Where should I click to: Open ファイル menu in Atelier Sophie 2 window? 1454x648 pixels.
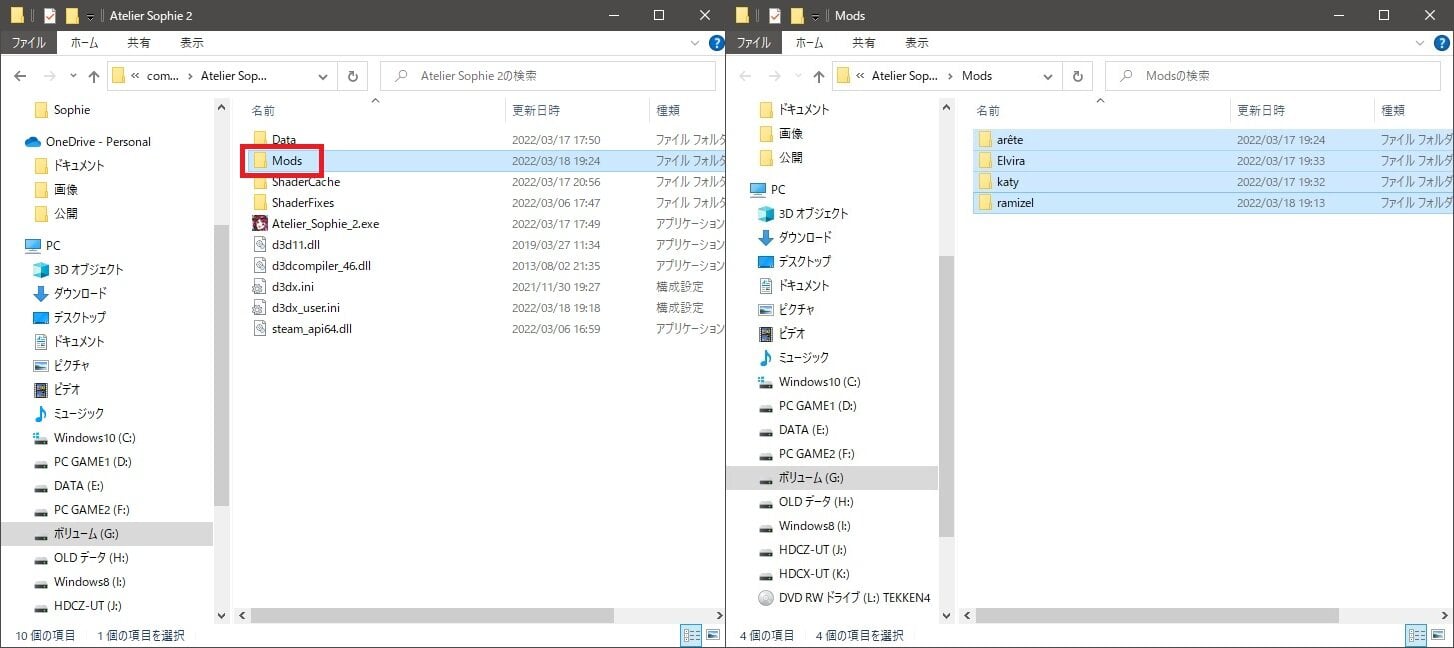[28, 43]
